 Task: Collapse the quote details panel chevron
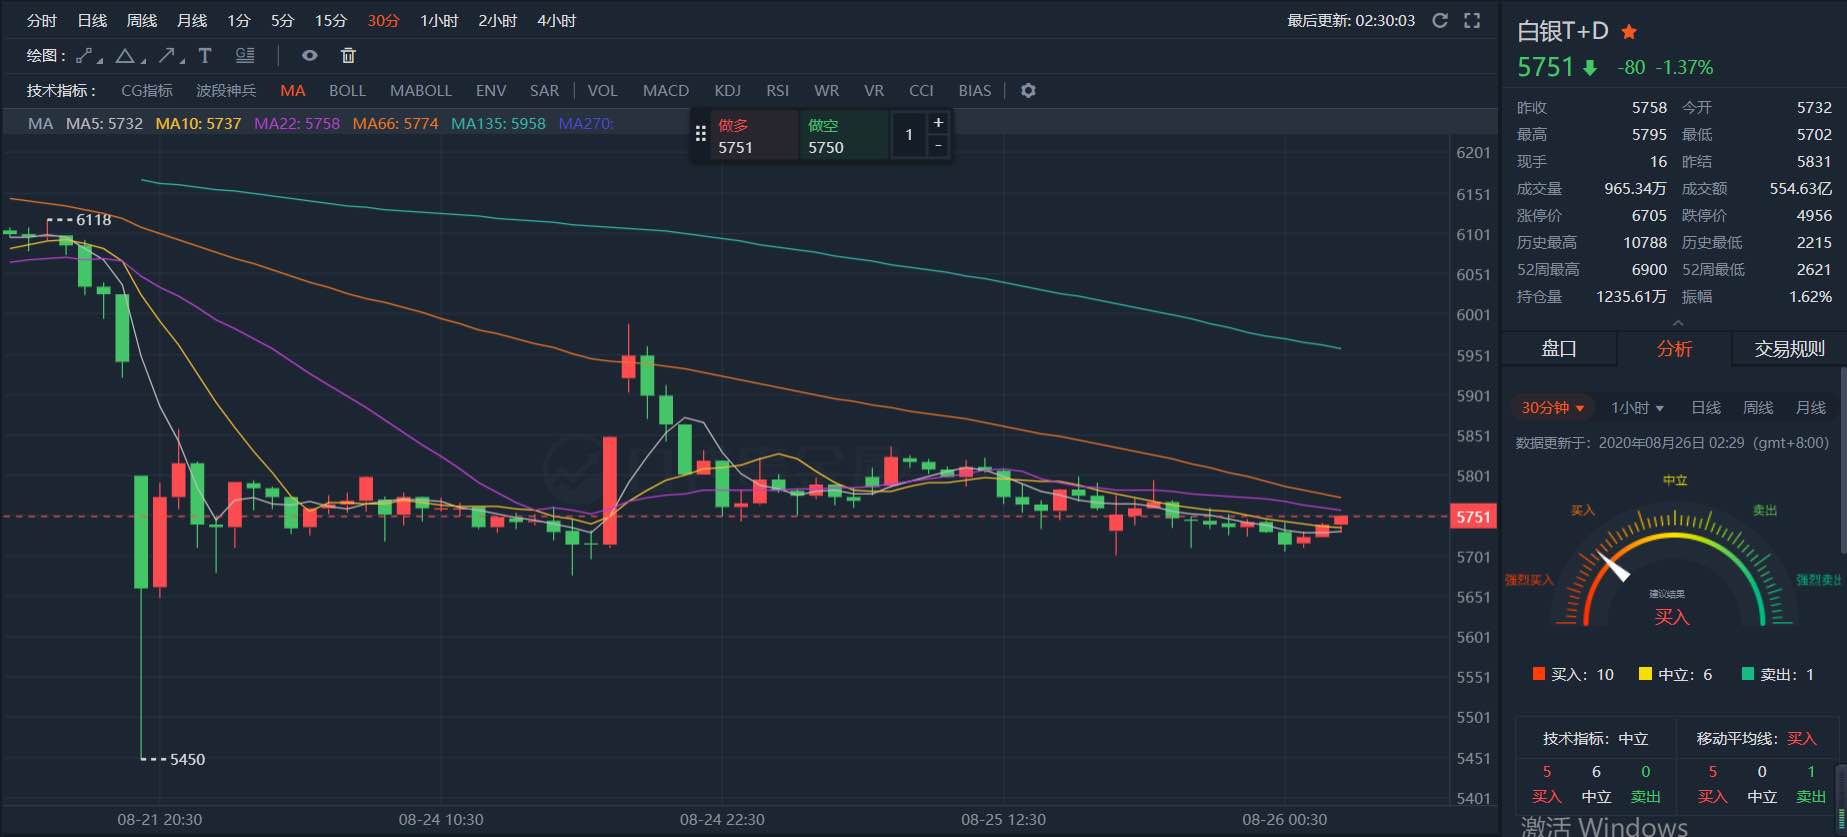(1678, 322)
